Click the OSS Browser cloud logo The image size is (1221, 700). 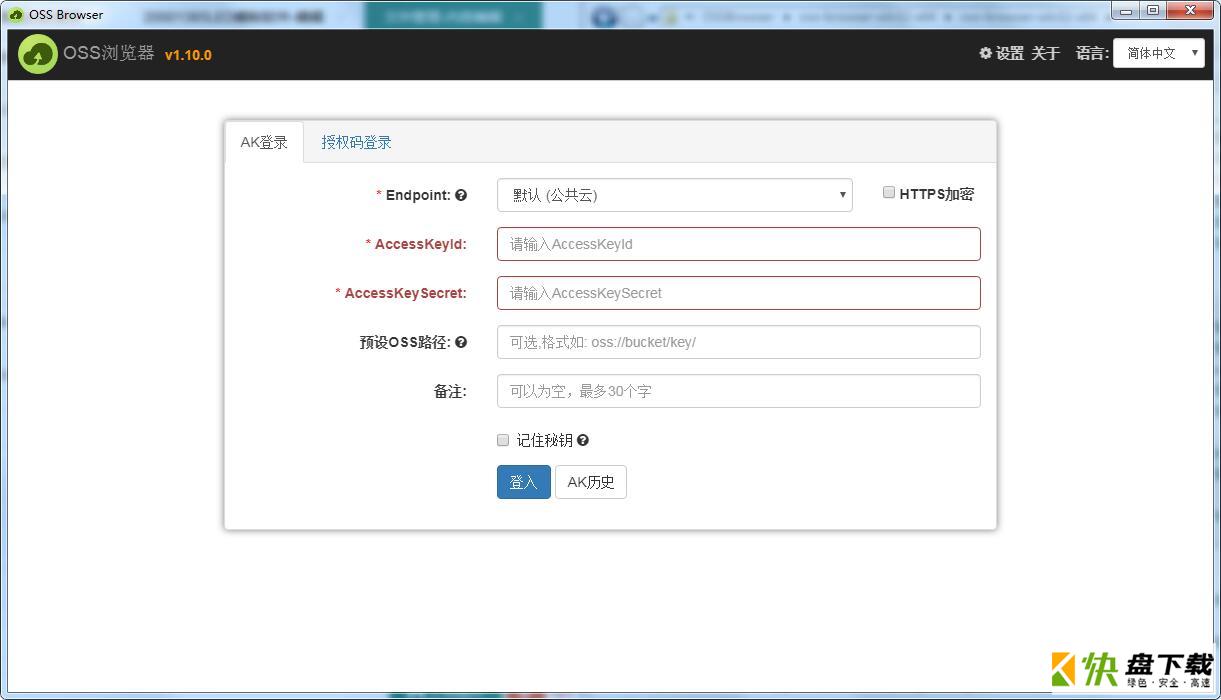pos(38,54)
